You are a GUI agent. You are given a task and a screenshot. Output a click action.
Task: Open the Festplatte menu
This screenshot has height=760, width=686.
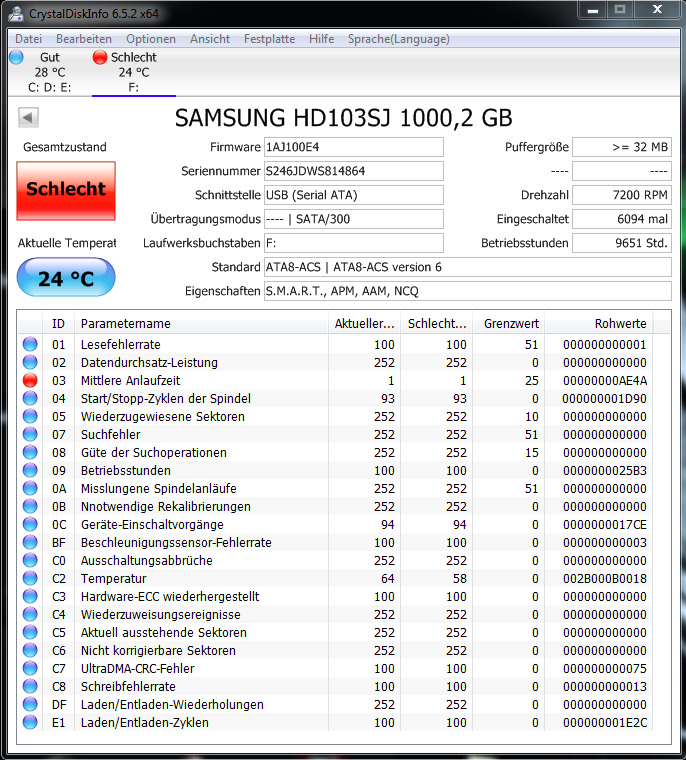click(270, 39)
